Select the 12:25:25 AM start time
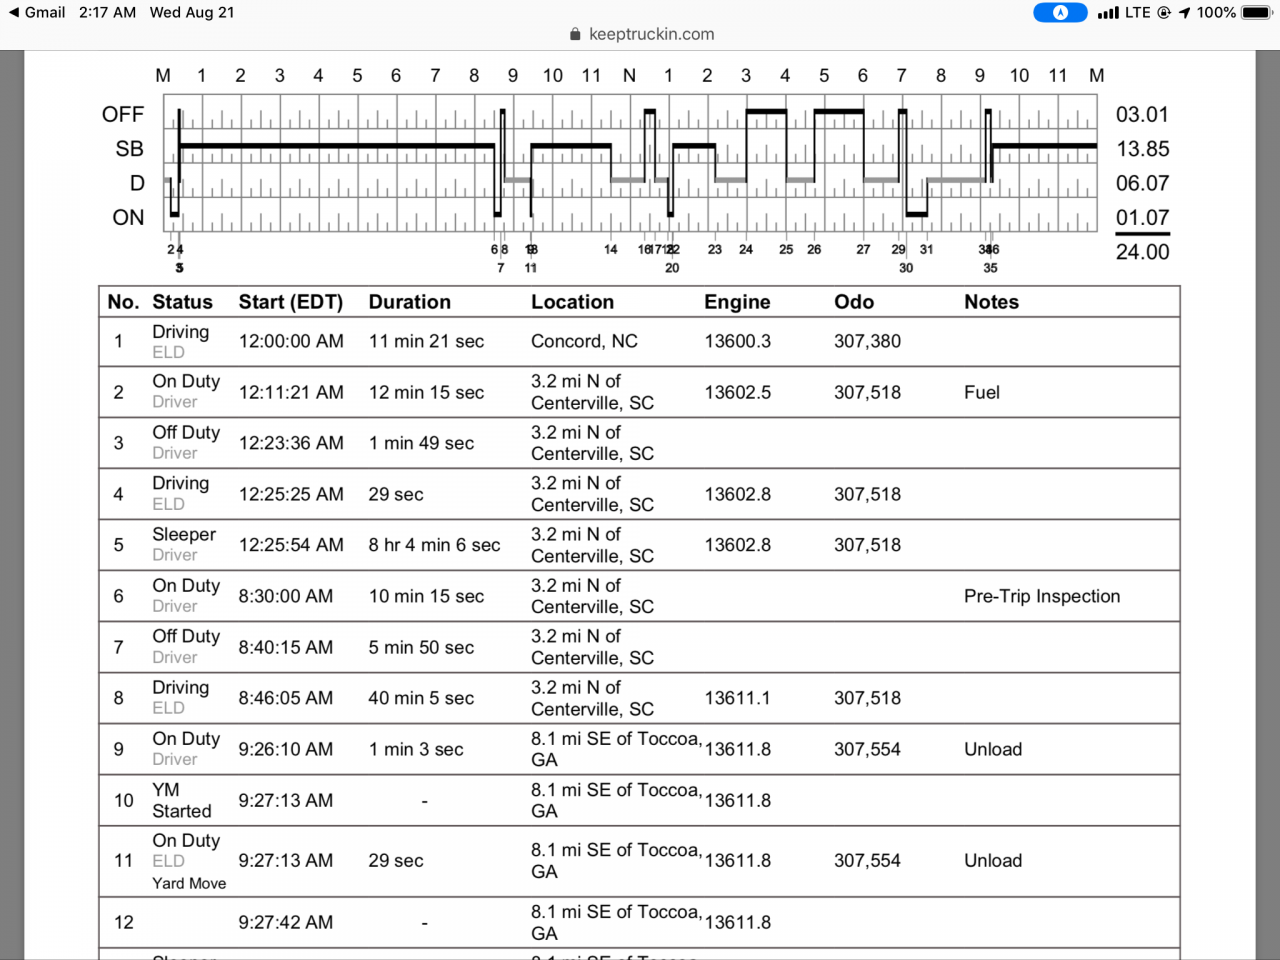Screen dimensions: 1280x960 [291, 494]
